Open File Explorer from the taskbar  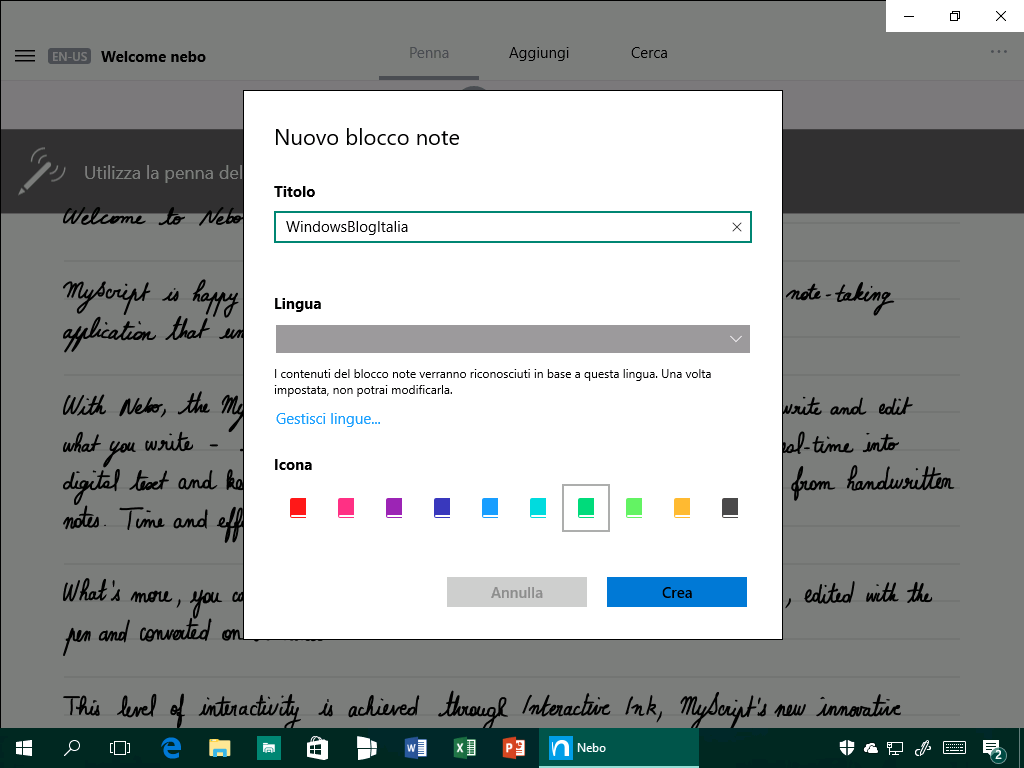(x=219, y=748)
